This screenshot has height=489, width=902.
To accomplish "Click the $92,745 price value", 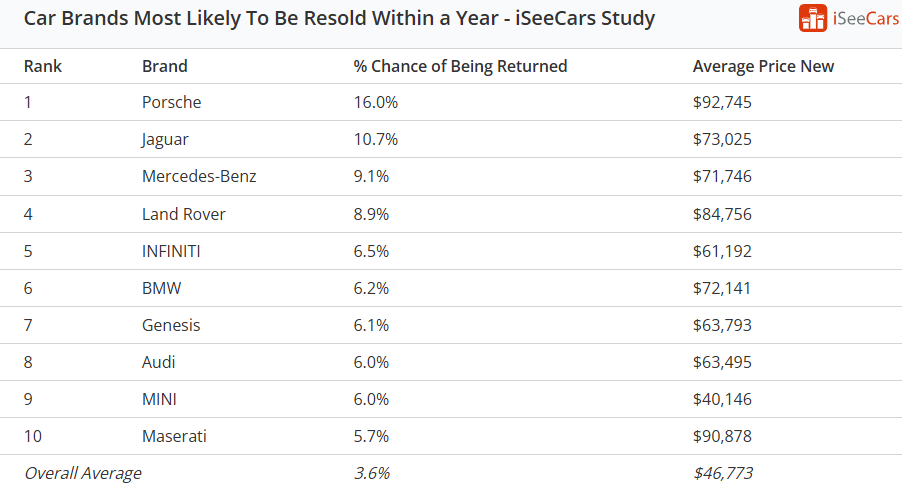I will 722,102.
